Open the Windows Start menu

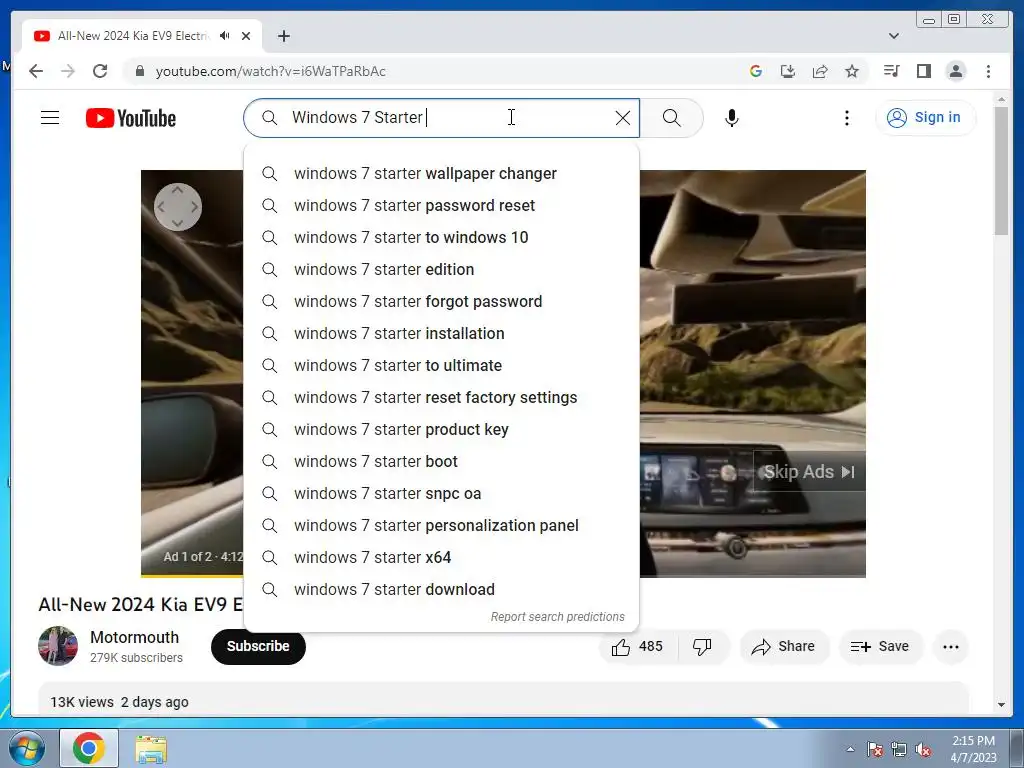click(27, 748)
